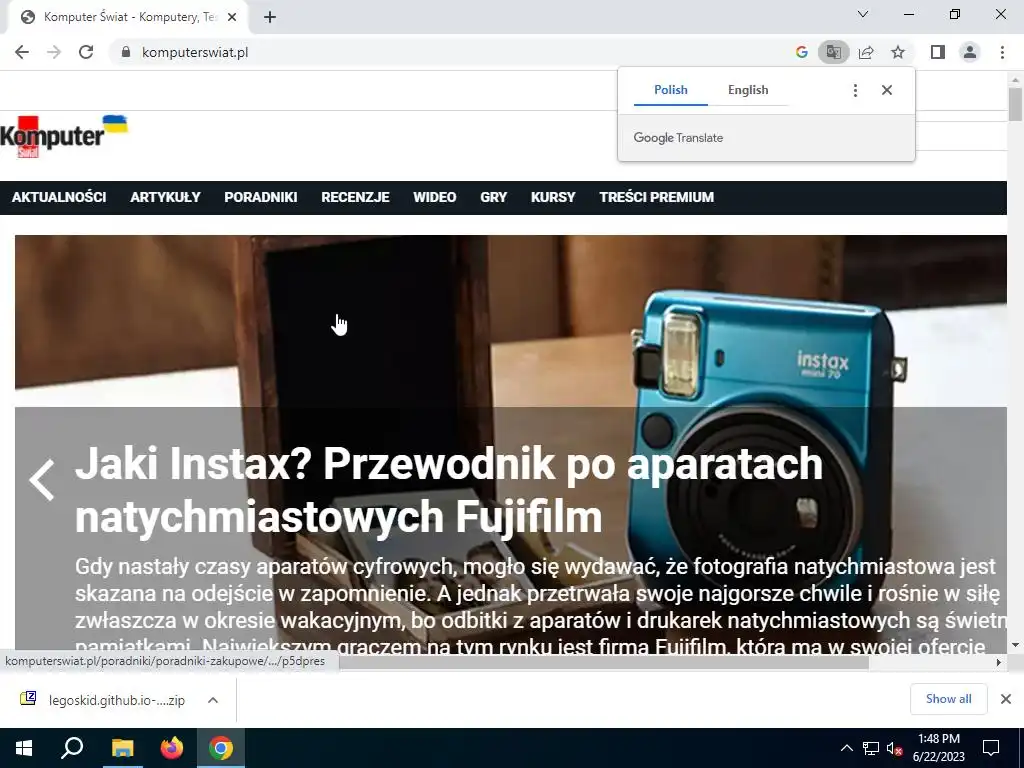Expand the download item options chevron
Screen dimensions: 1024x768
pos(213,700)
